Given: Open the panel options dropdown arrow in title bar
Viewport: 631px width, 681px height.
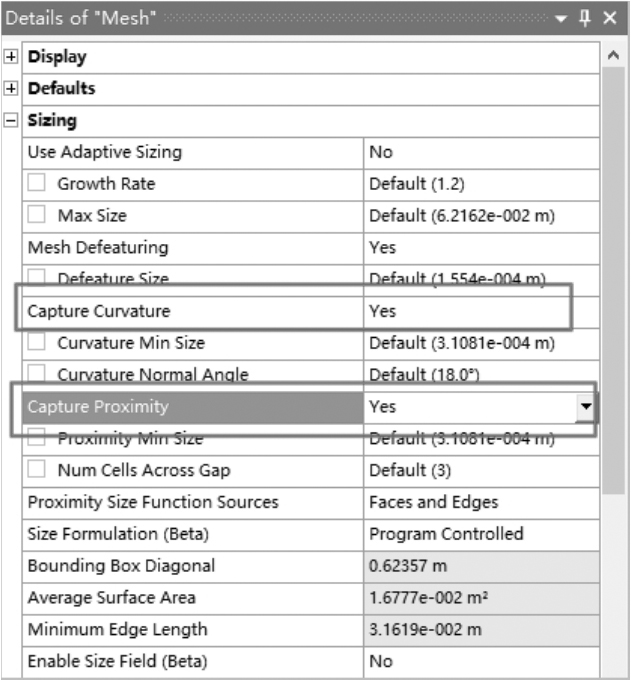Looking at the screenshot, I should coord(563,19).
